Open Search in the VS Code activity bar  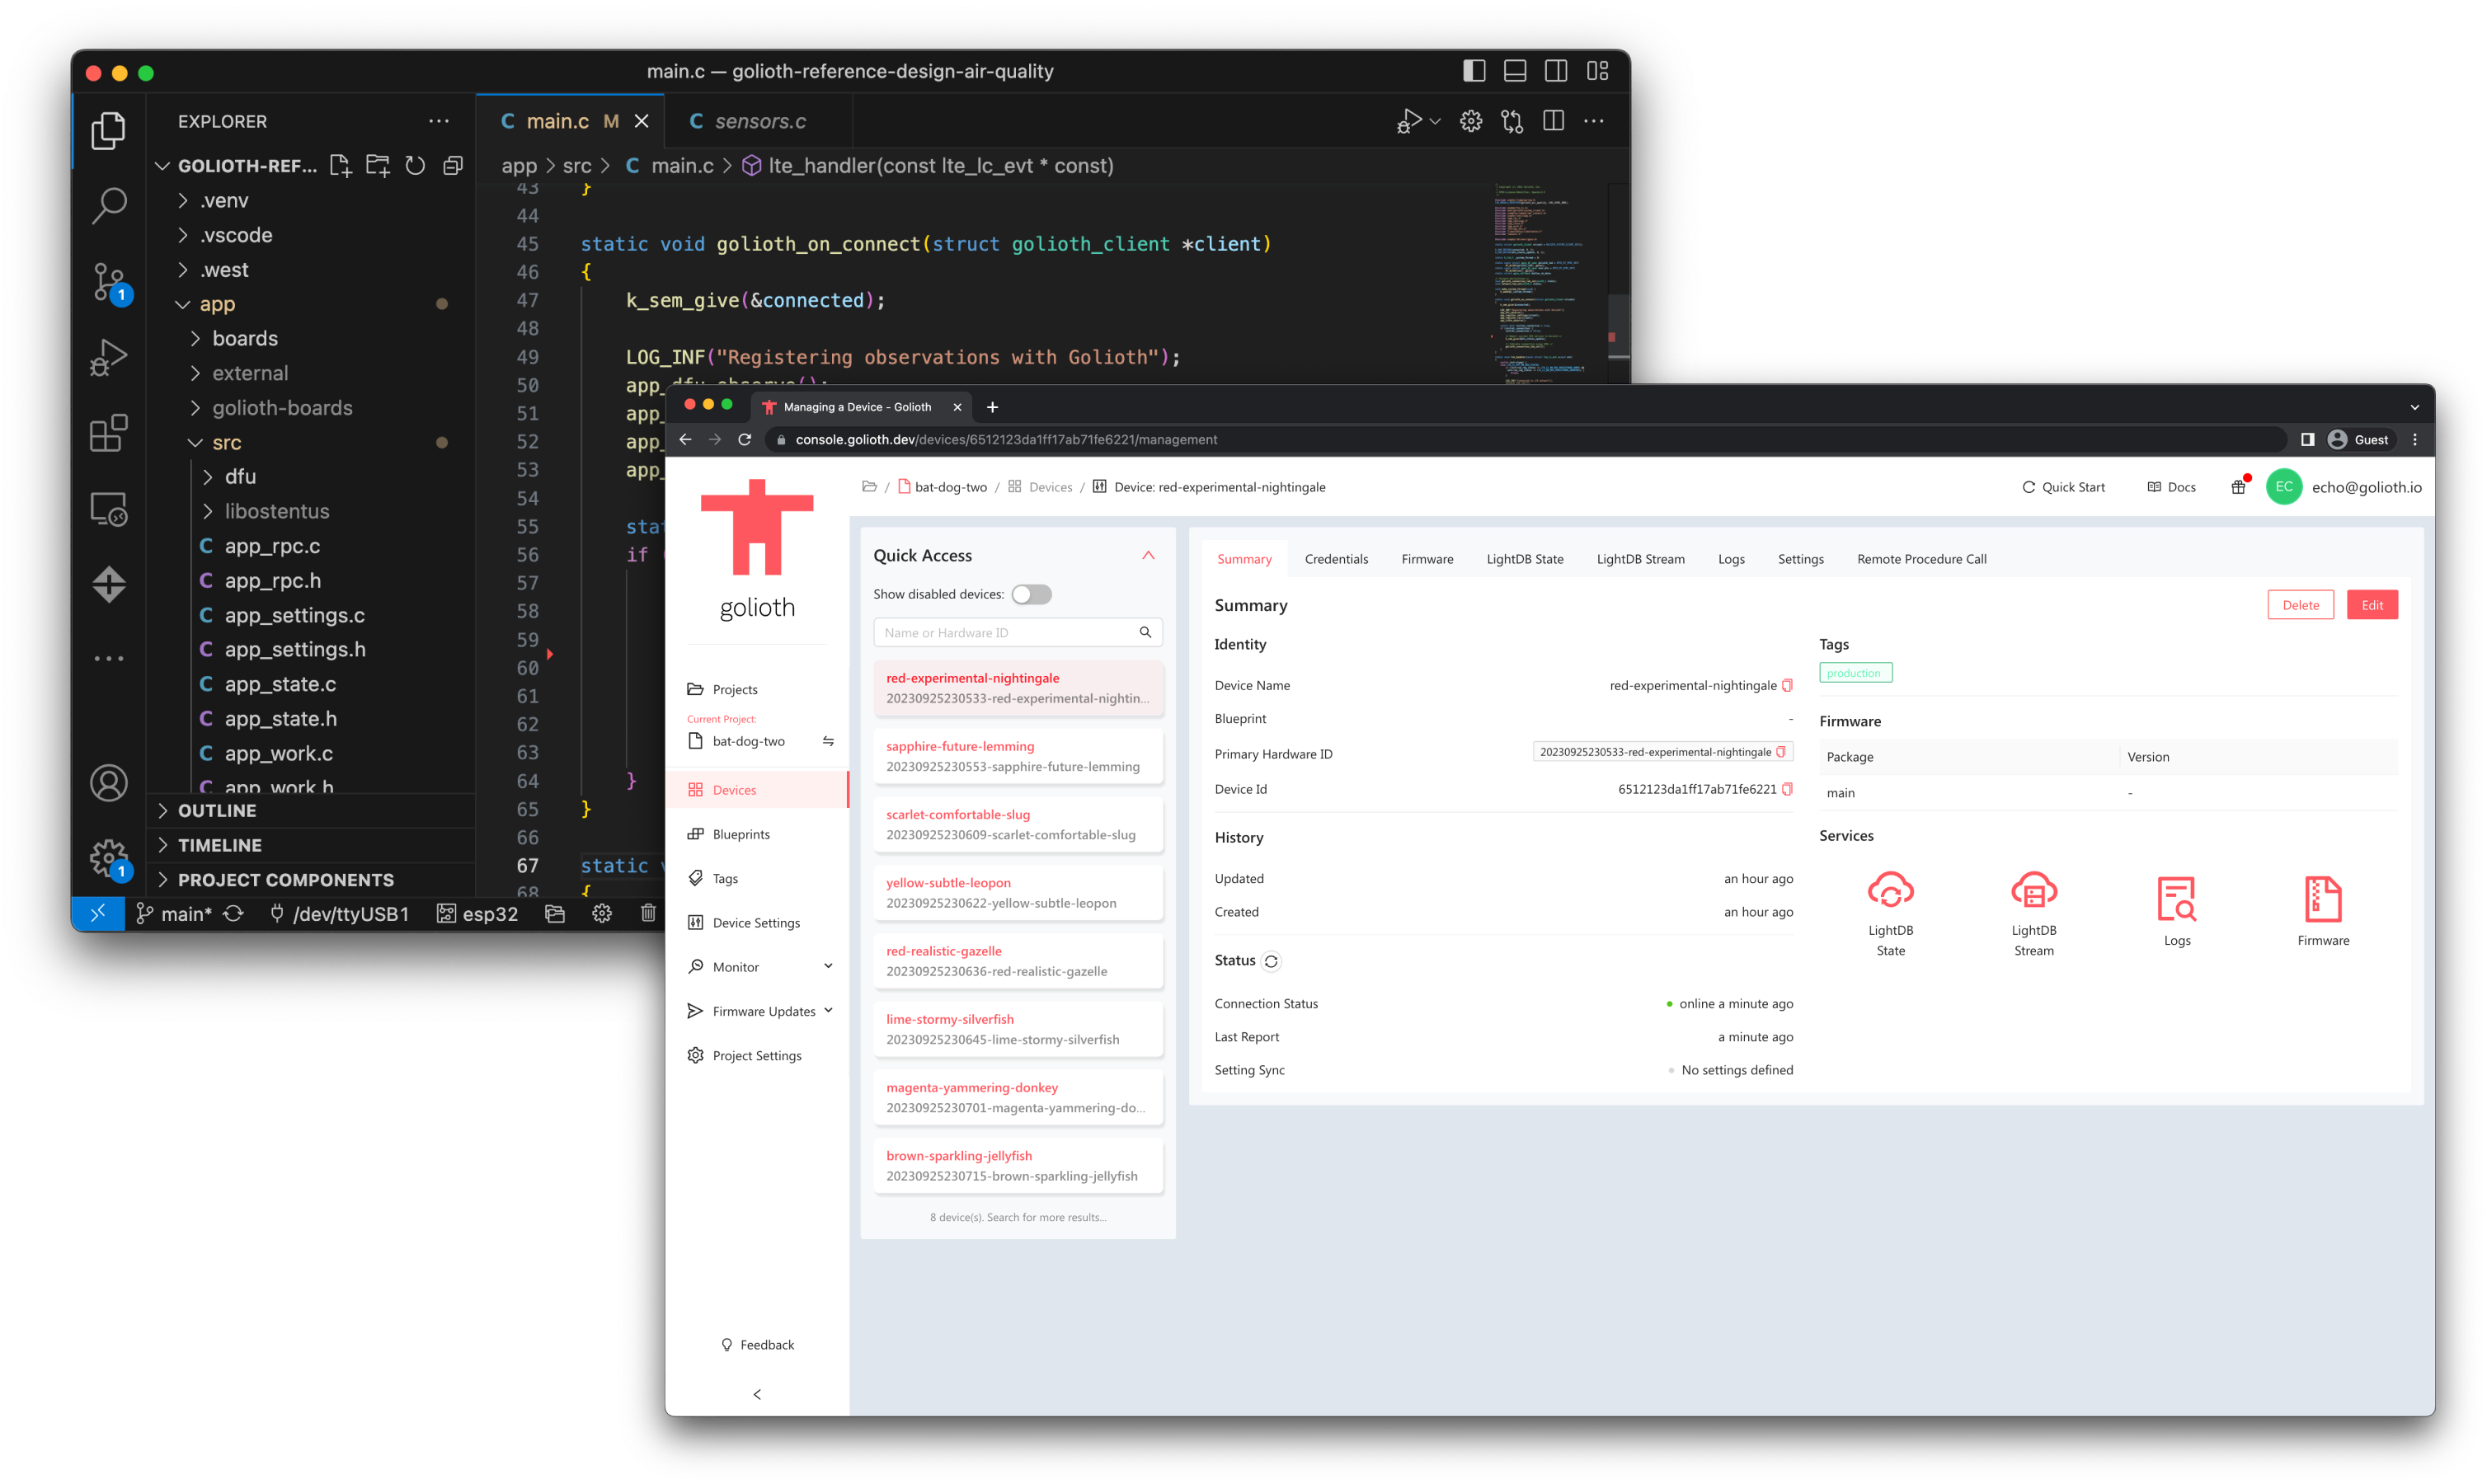(108, 204)
